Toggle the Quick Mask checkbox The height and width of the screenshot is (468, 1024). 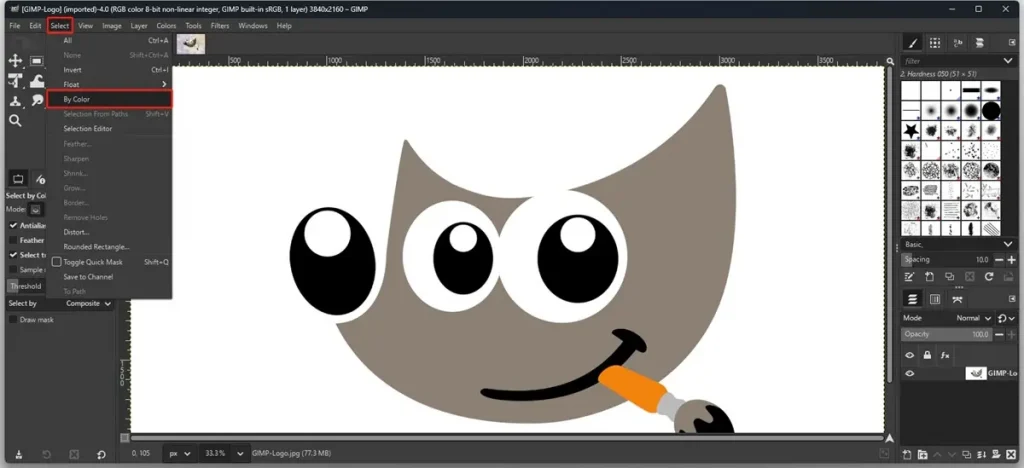click(x=57, y=262)
